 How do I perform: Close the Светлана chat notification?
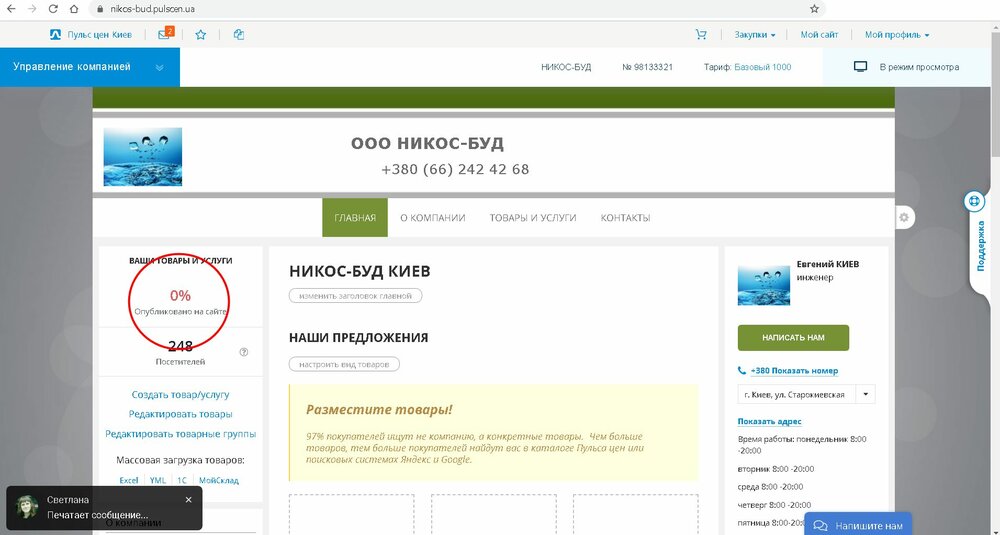188,500
